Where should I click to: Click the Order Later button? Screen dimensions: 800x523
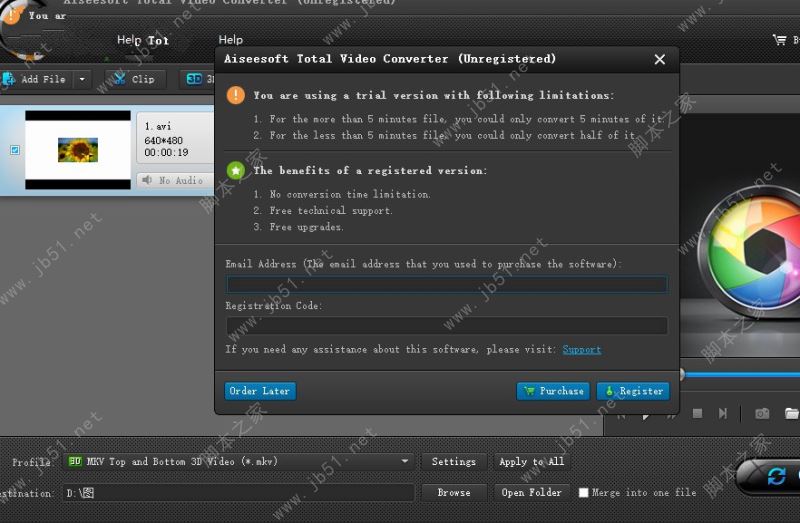coord(260,391)
